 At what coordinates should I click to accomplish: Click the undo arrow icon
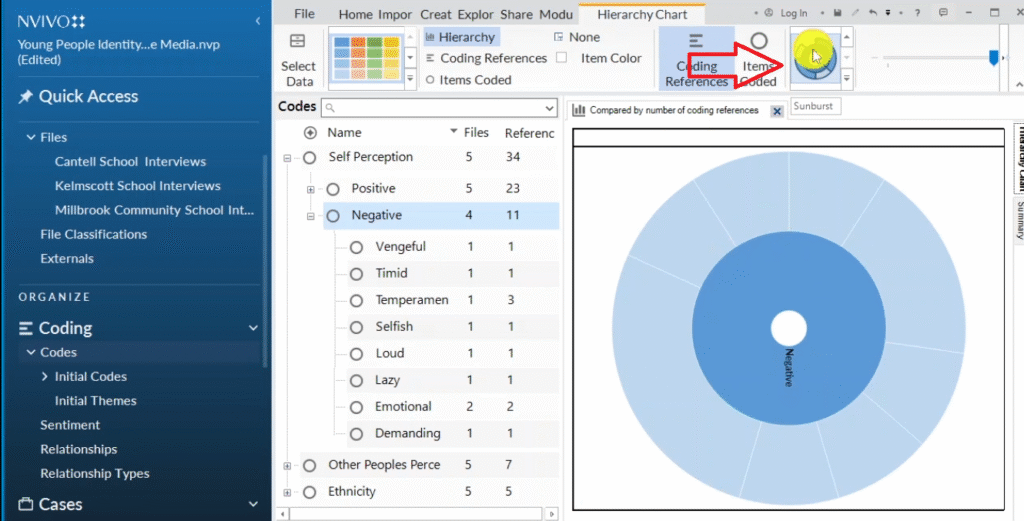[x=874, y=13]
